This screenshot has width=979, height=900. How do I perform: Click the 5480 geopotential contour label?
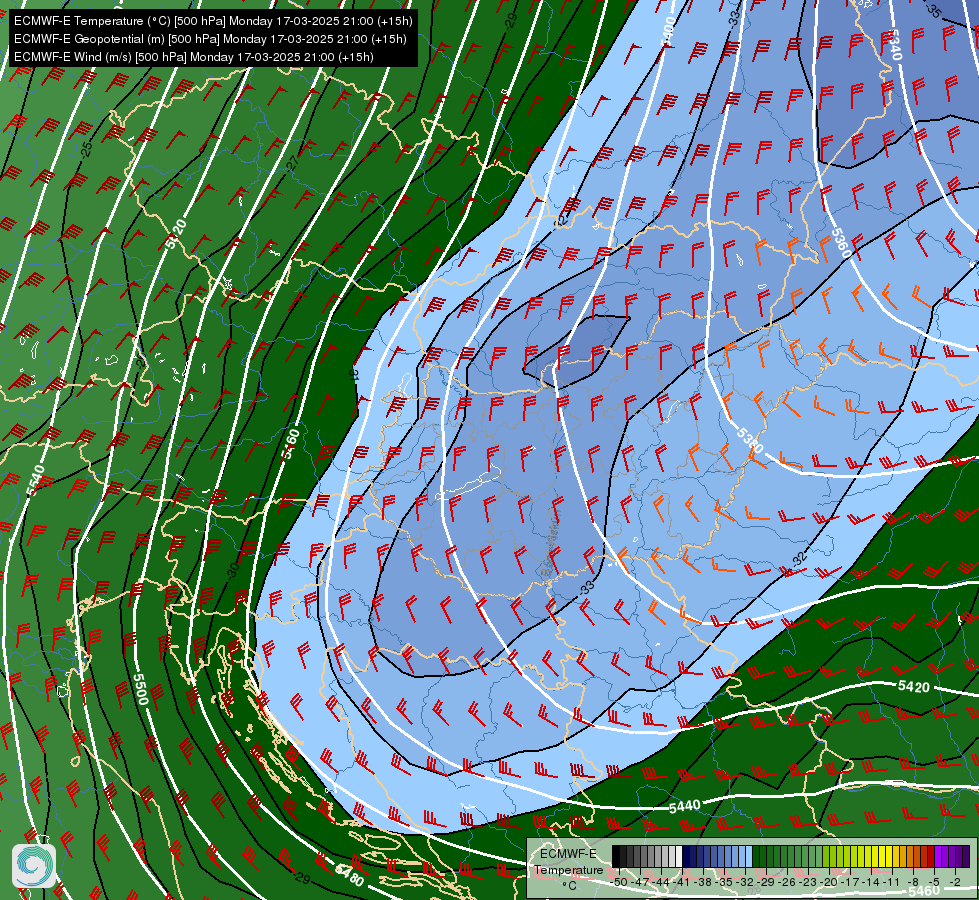350,876
